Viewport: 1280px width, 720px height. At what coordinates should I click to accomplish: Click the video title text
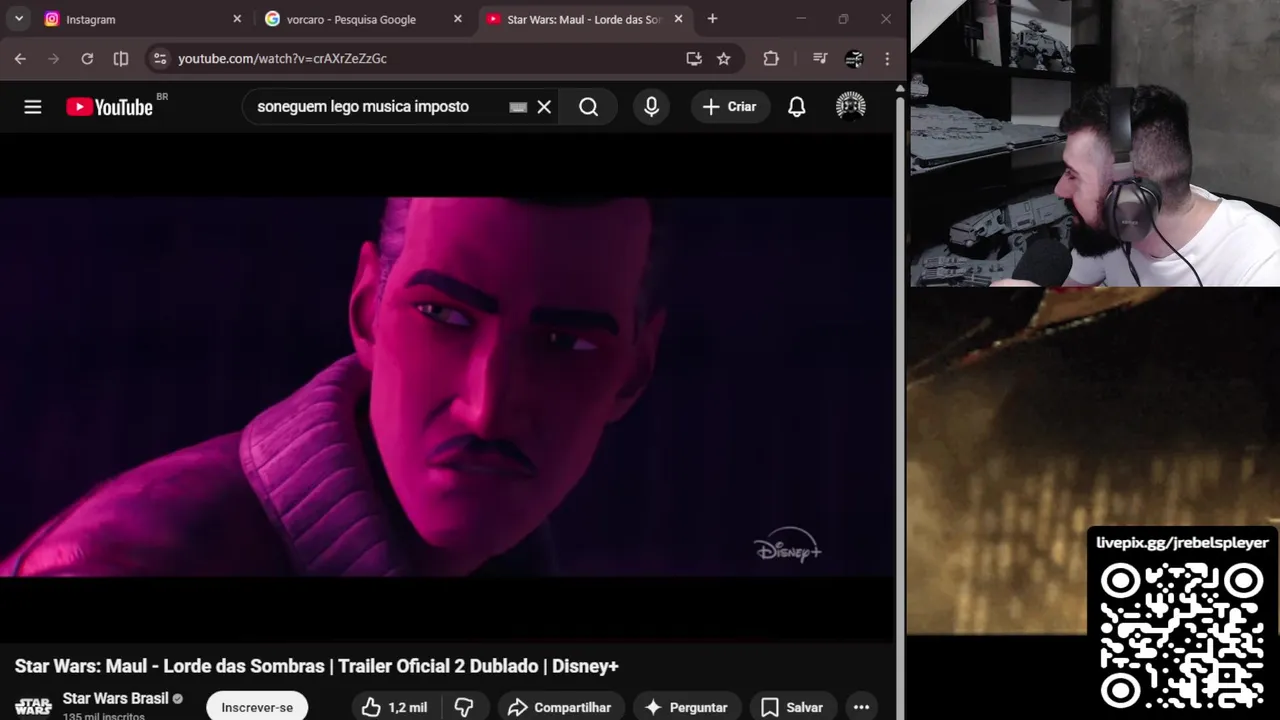coord(317,666)
